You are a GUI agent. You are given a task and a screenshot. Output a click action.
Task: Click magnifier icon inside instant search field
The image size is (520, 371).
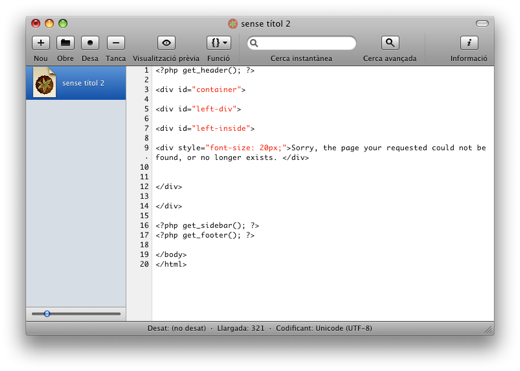(254, 43)
